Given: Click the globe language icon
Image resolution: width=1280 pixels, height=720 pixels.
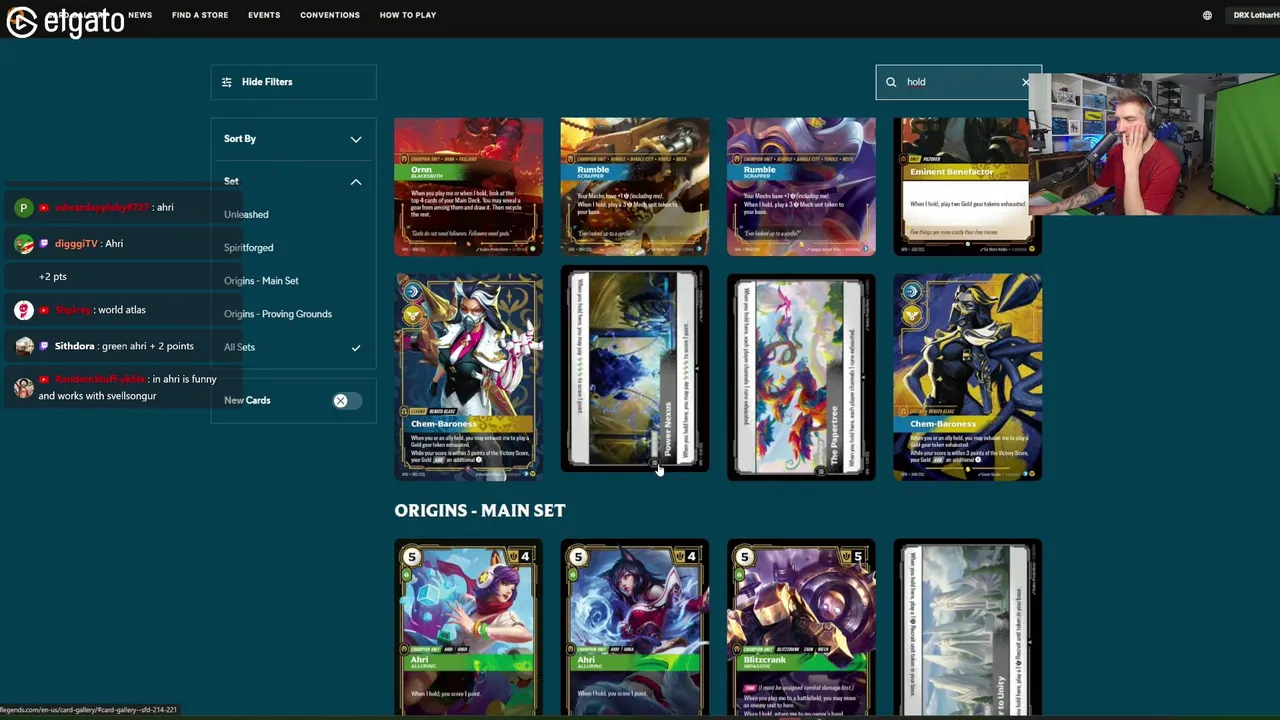Looking at the screenshot, I should tap(1207, 15).
